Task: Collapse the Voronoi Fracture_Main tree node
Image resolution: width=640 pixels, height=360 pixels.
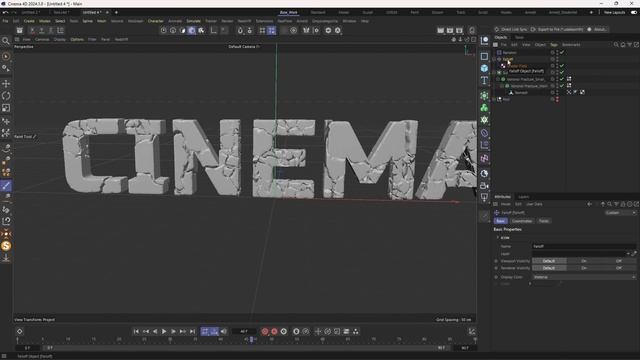Action: tap(502, 86)
